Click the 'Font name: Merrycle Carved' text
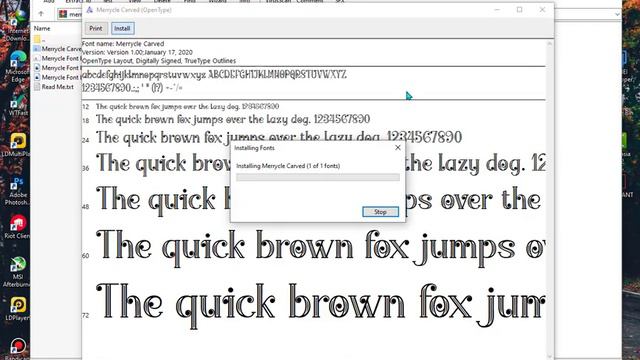 (123, 44)
